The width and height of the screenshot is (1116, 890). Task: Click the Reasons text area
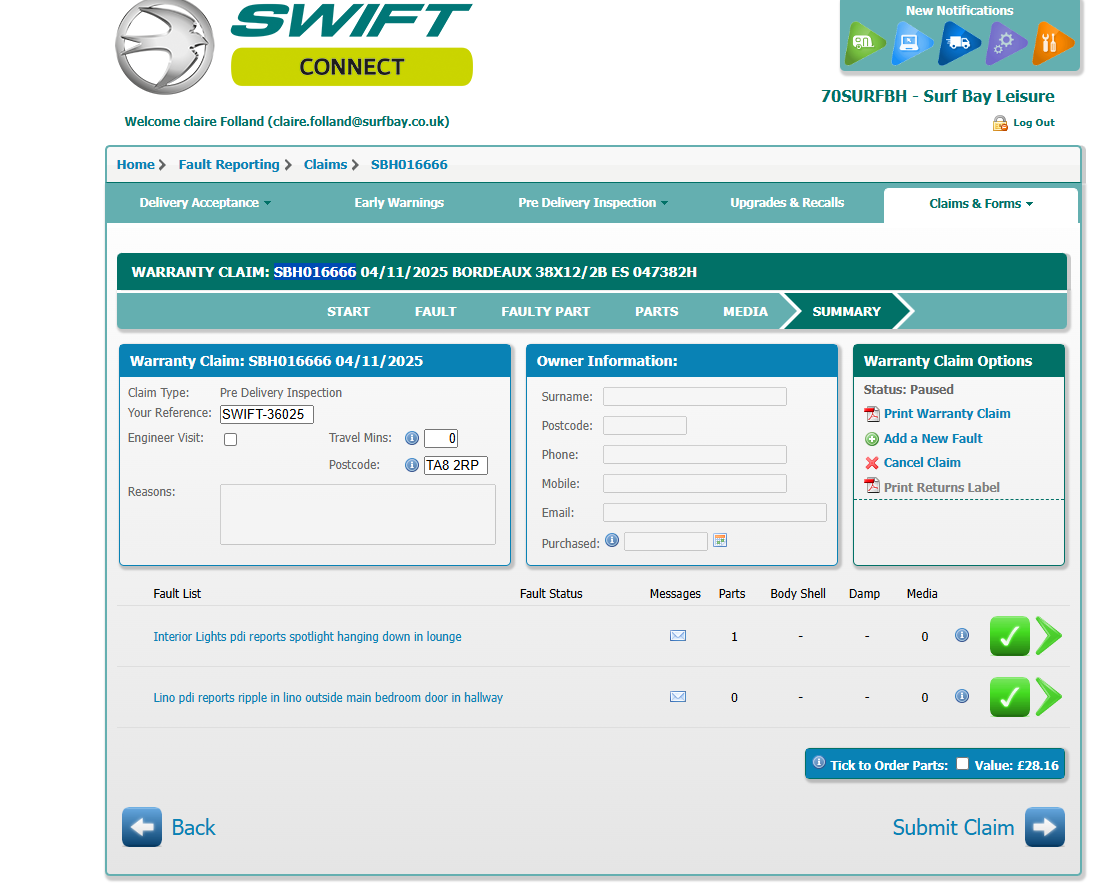tap(357, 515)
